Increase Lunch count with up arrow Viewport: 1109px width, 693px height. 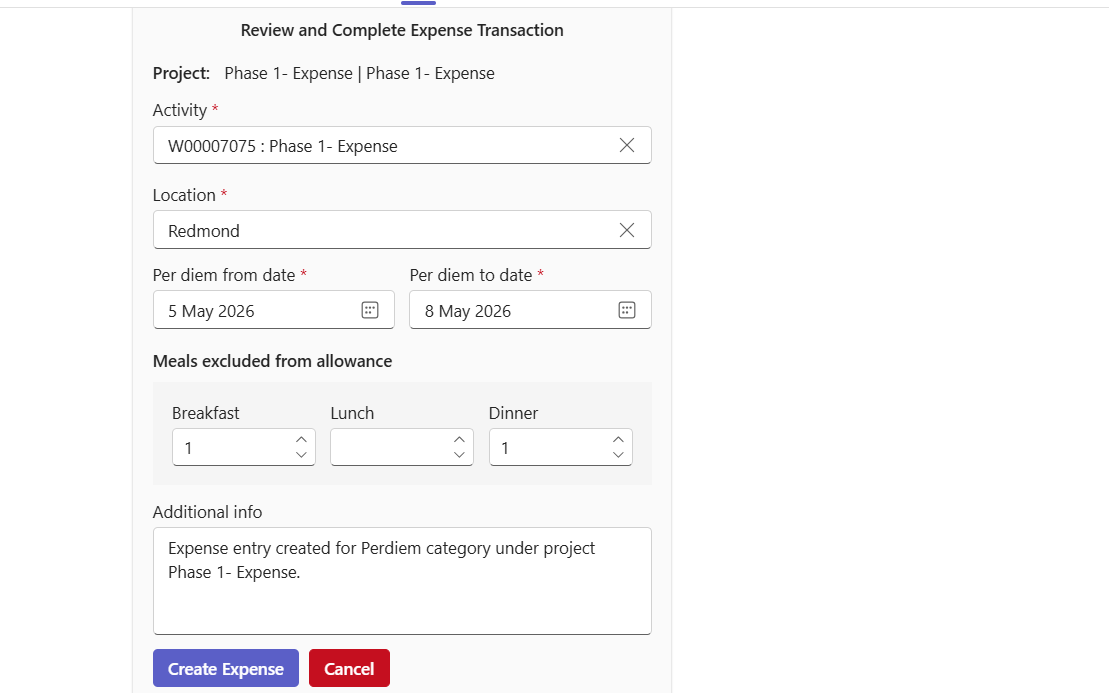coord(459,439)
